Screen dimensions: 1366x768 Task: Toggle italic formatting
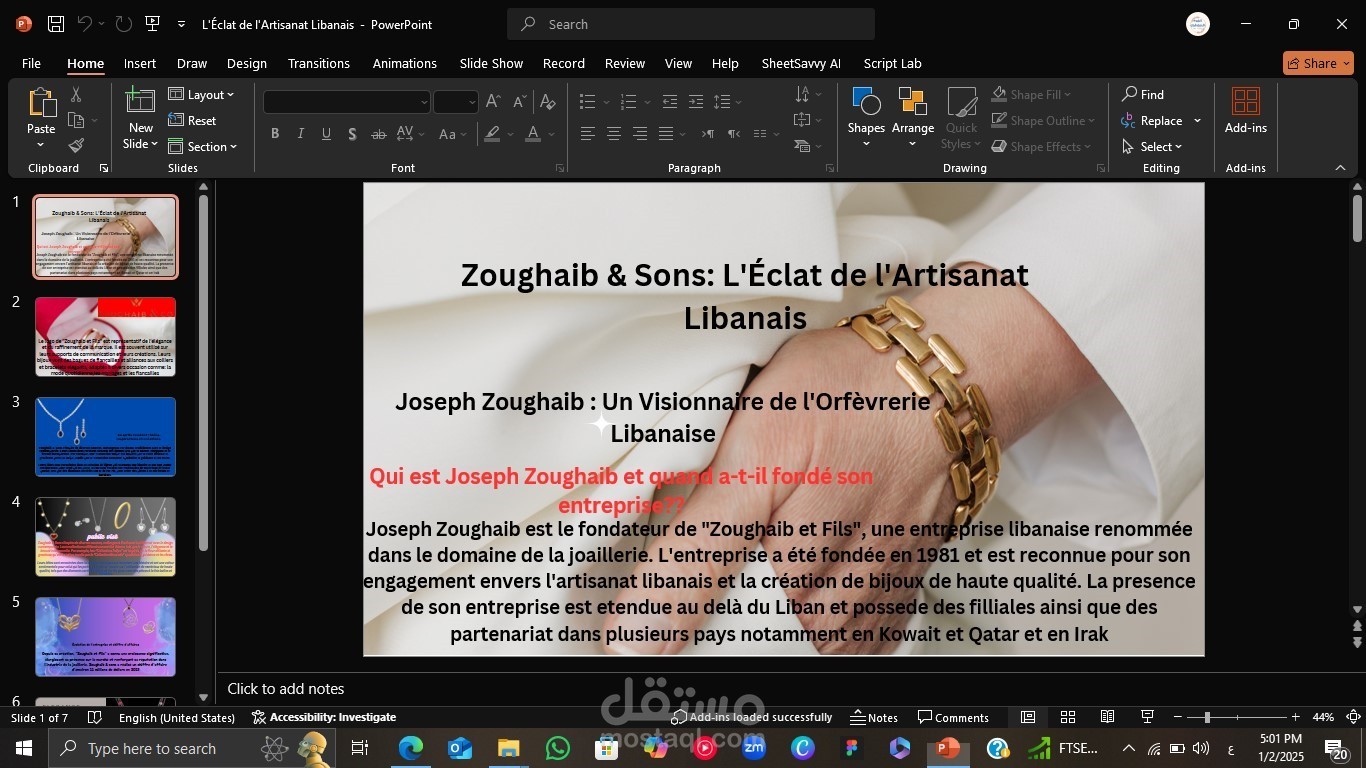[301, 134]
